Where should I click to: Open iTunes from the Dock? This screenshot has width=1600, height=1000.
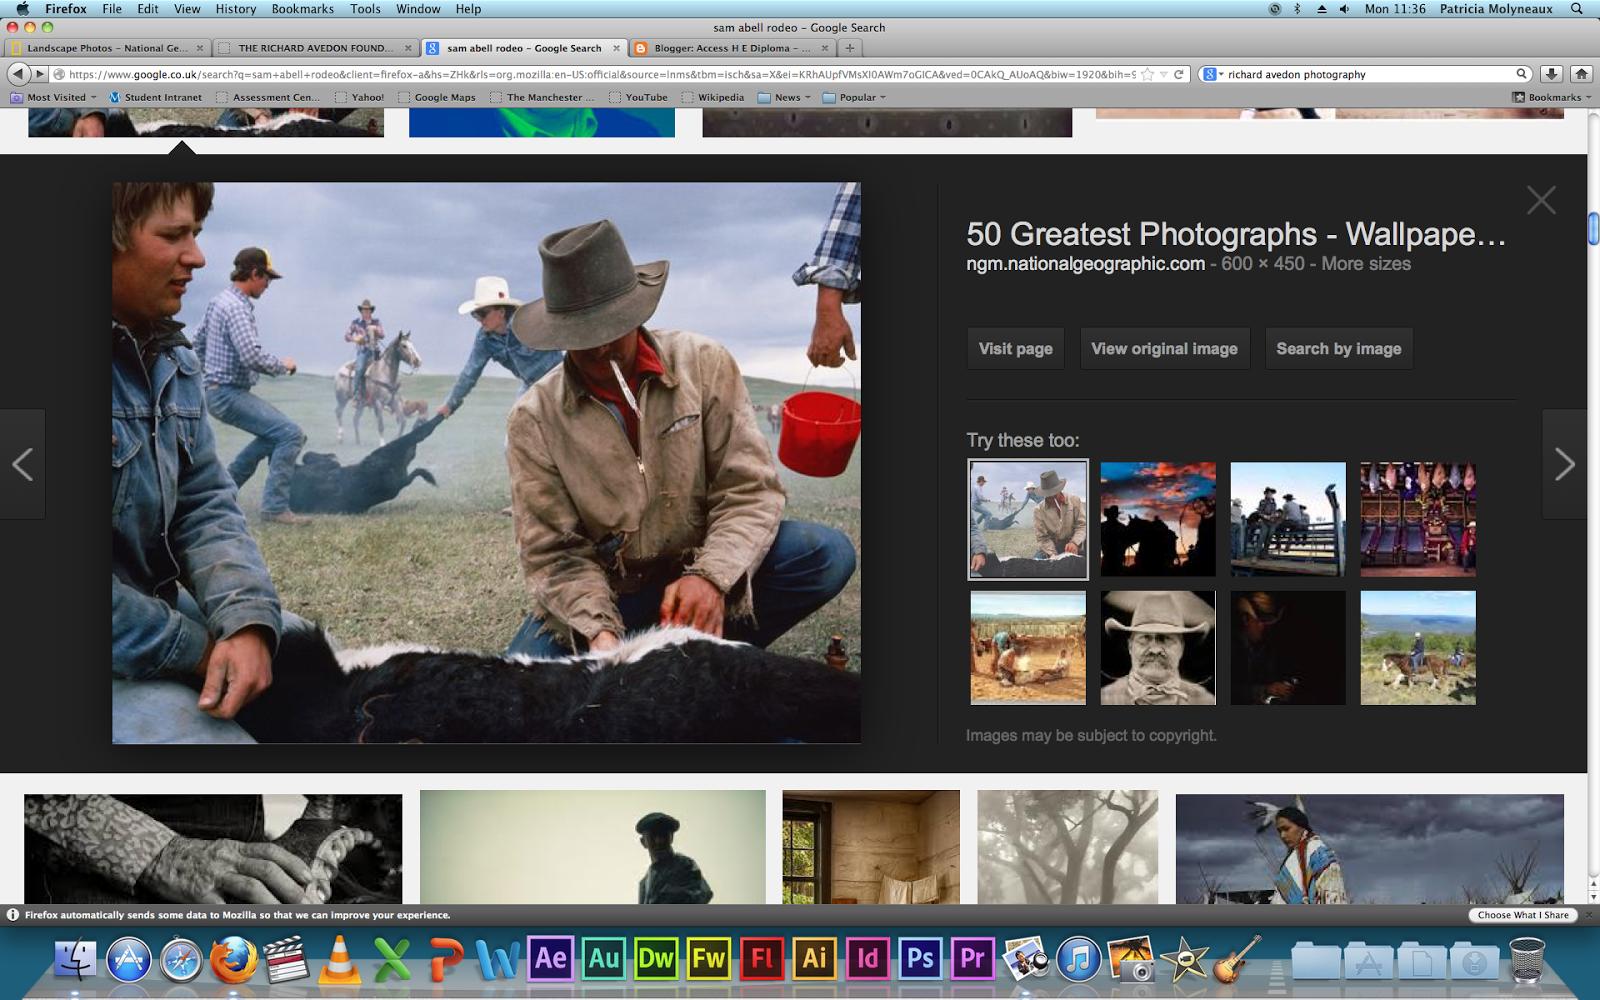[1078, 960]
